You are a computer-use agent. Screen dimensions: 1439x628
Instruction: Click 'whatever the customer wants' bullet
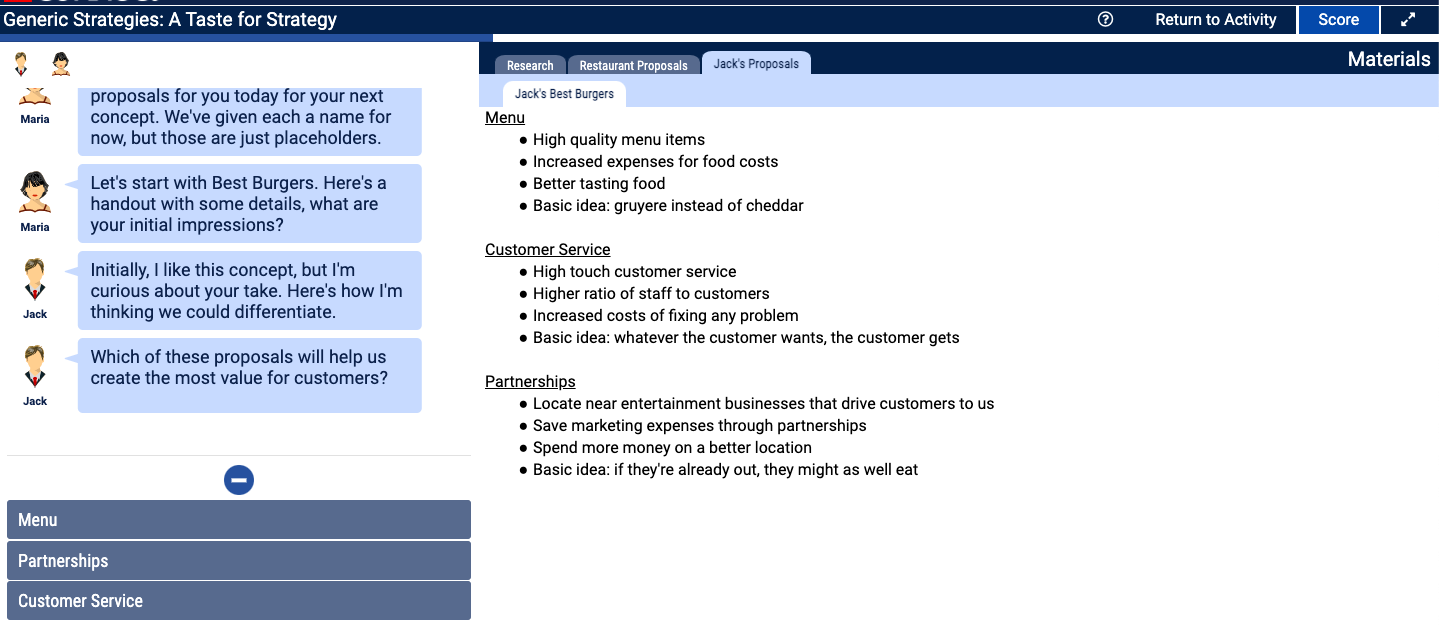pyautogui.click(x=746, y=338)
